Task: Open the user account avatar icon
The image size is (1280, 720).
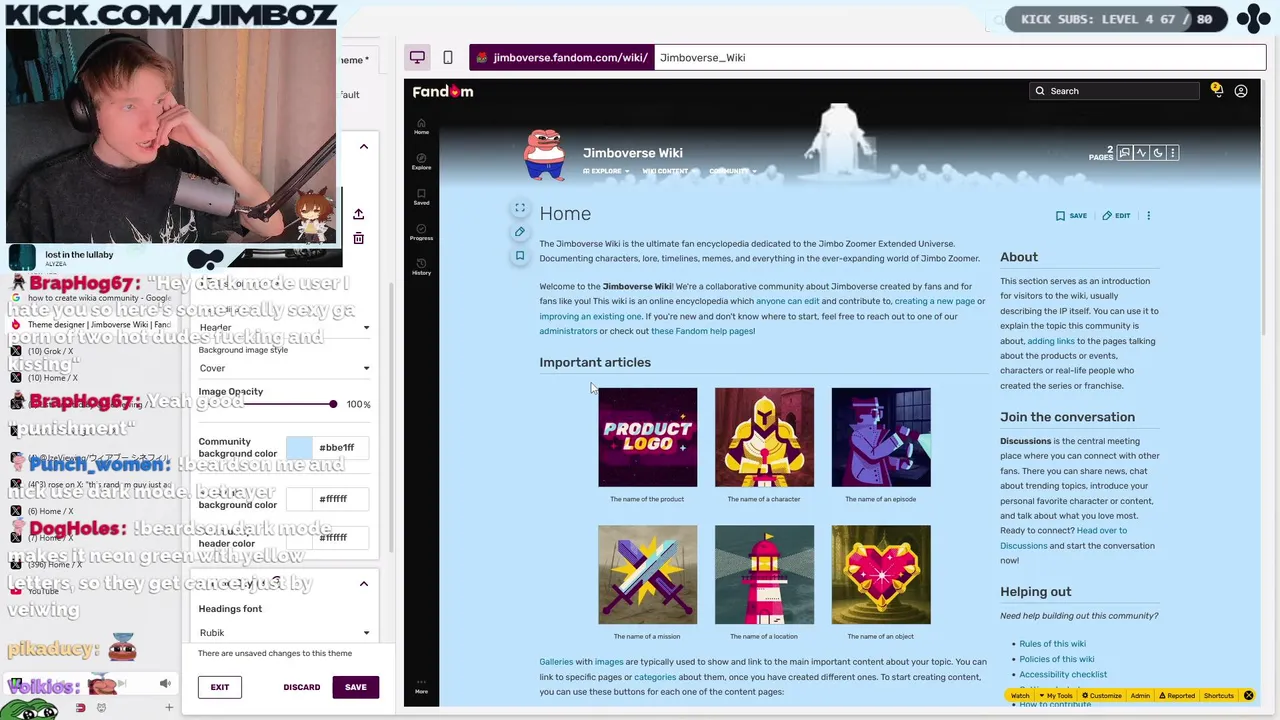Action: point(1241,91)
